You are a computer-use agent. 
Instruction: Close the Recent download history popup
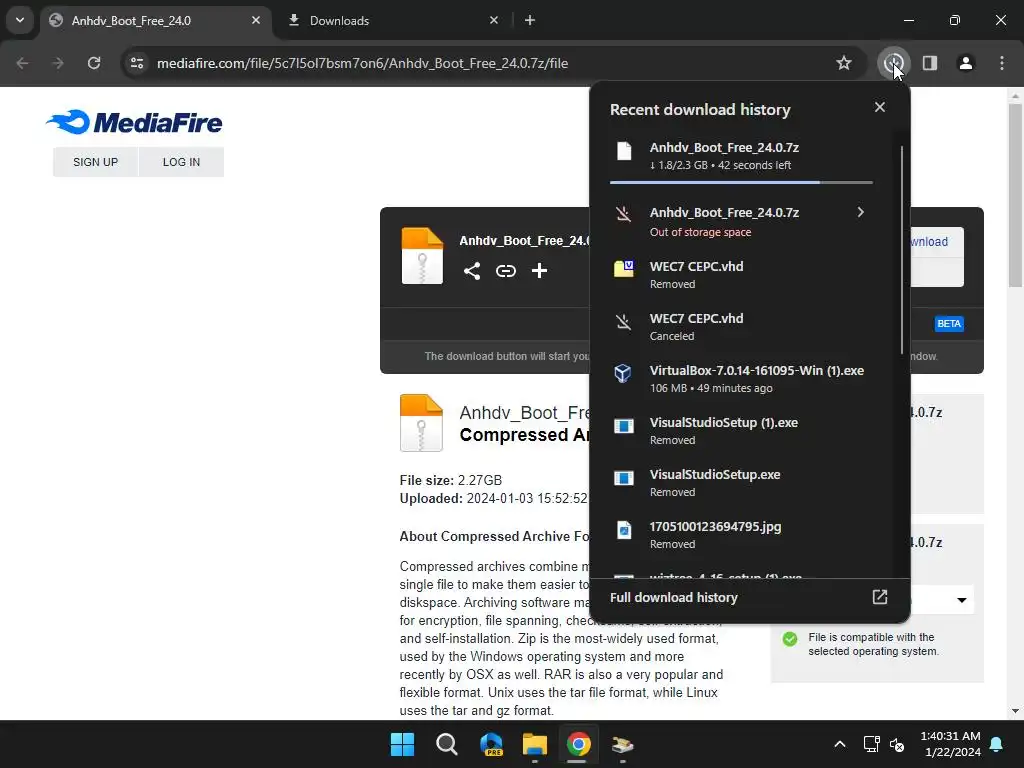pyautogui.click(x=880, y=107)
